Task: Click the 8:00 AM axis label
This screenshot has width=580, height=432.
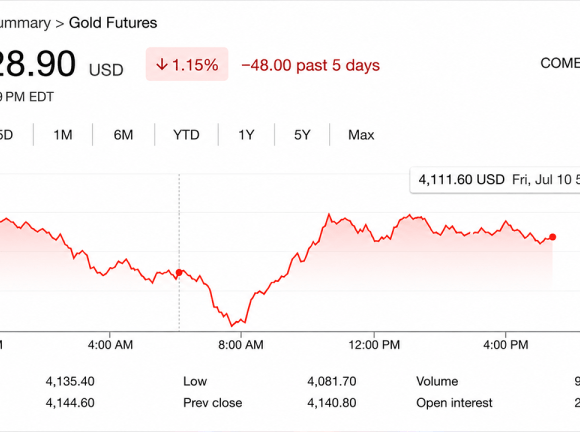Action: click(241, 345)
